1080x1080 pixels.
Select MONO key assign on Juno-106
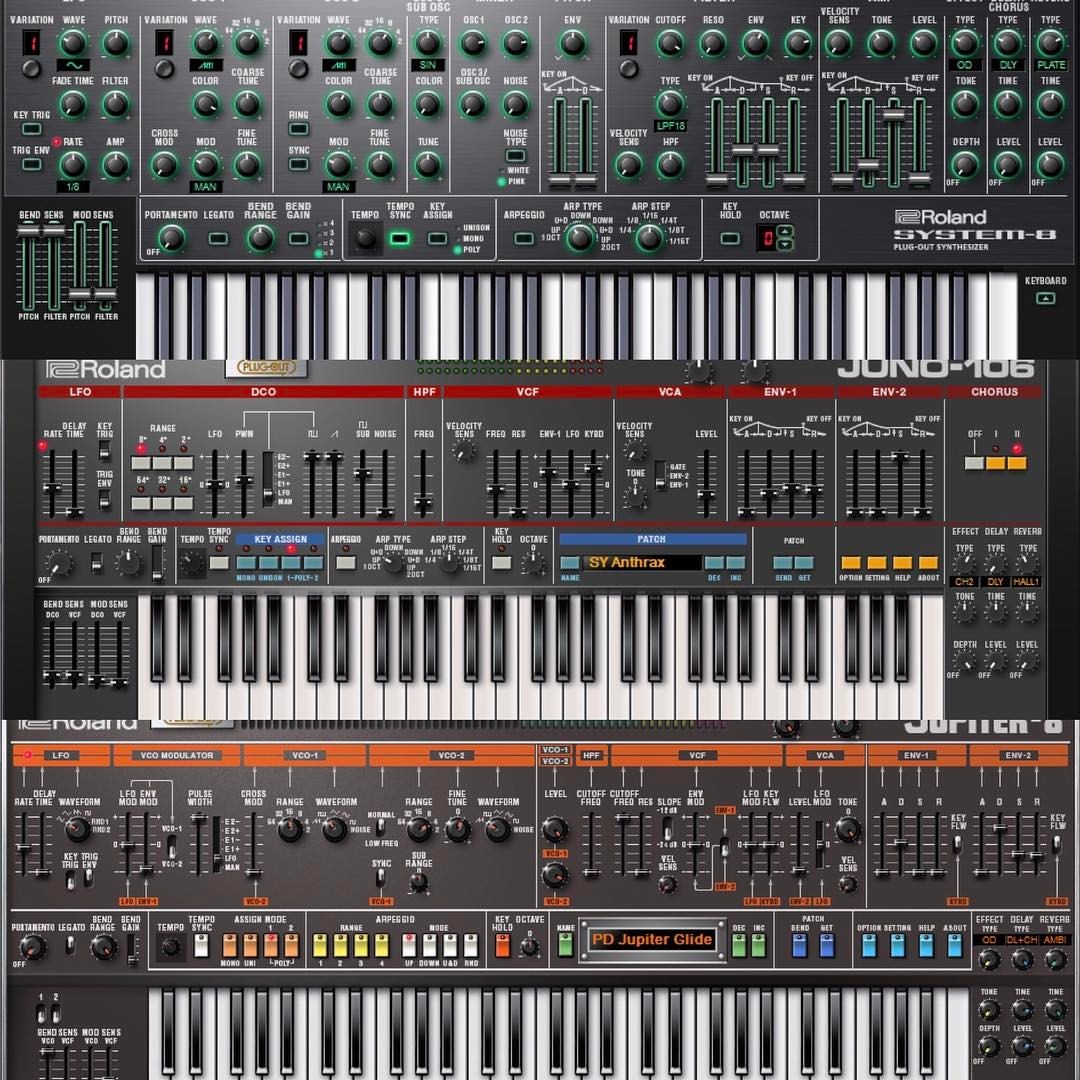pyautogui.click(x=246, y=563)
